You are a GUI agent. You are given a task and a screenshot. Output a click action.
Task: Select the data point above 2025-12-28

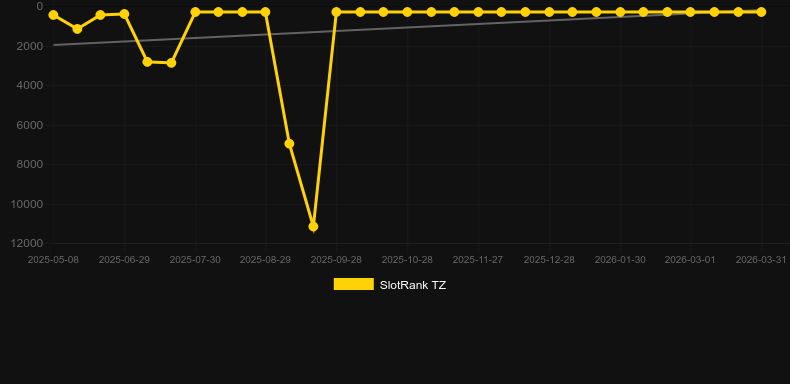tap(549, 12)
